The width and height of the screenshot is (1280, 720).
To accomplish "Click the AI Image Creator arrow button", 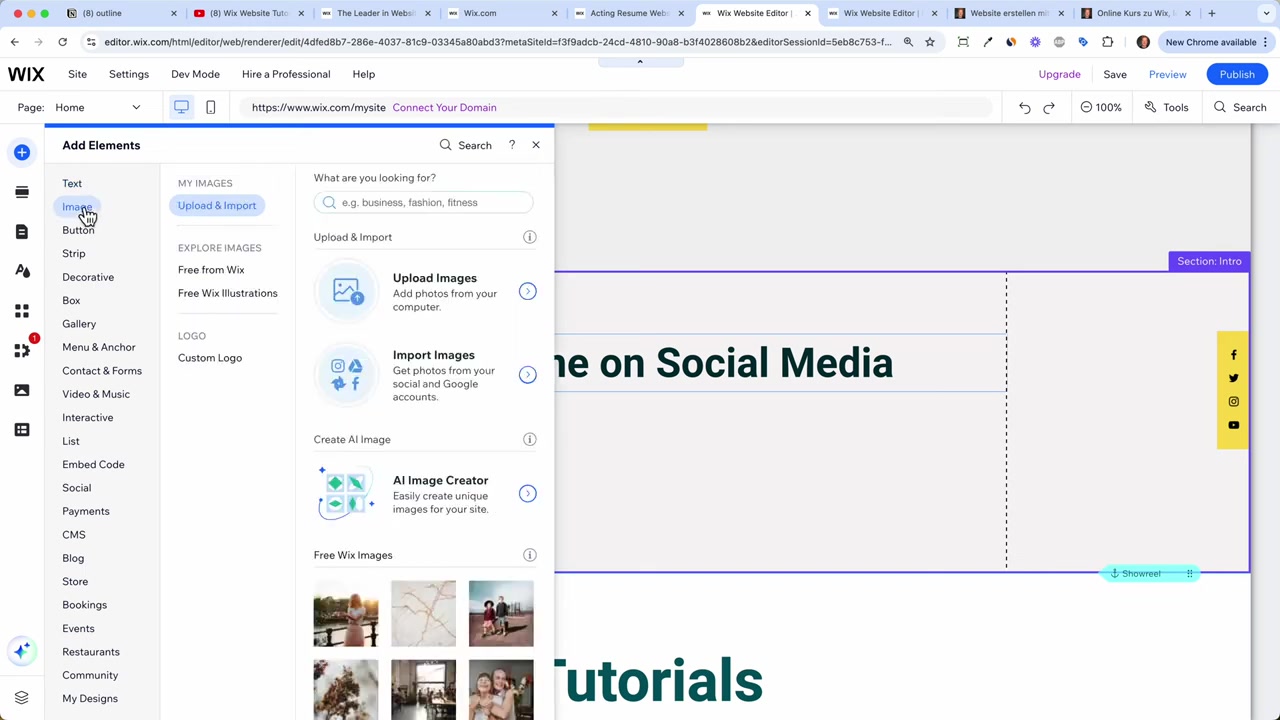I will tap(528, 493).
